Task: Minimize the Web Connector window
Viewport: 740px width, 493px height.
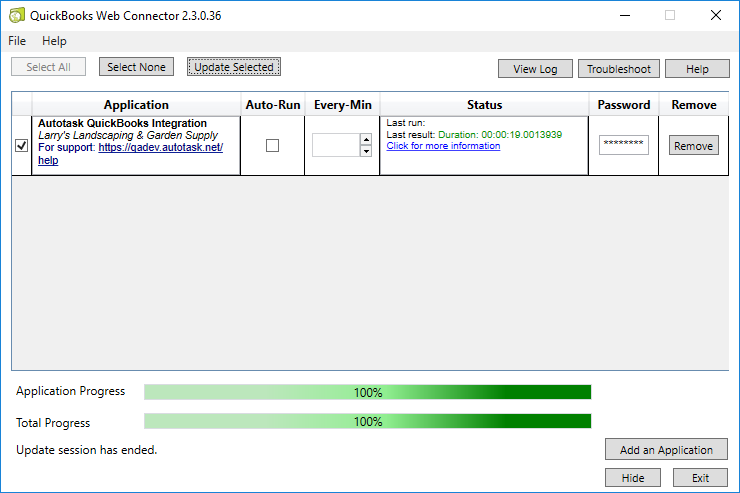Action: (625, 16)
